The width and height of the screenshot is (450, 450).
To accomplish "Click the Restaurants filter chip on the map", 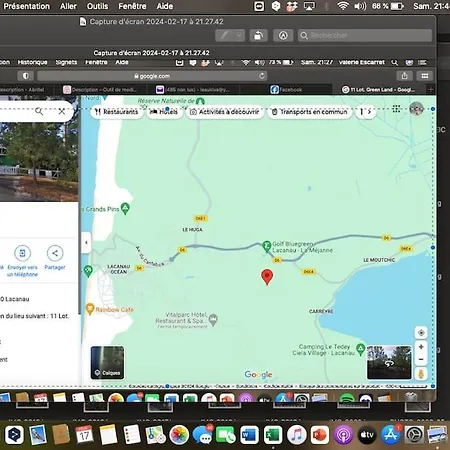I will pyautogui.click(x=116, y=112).
